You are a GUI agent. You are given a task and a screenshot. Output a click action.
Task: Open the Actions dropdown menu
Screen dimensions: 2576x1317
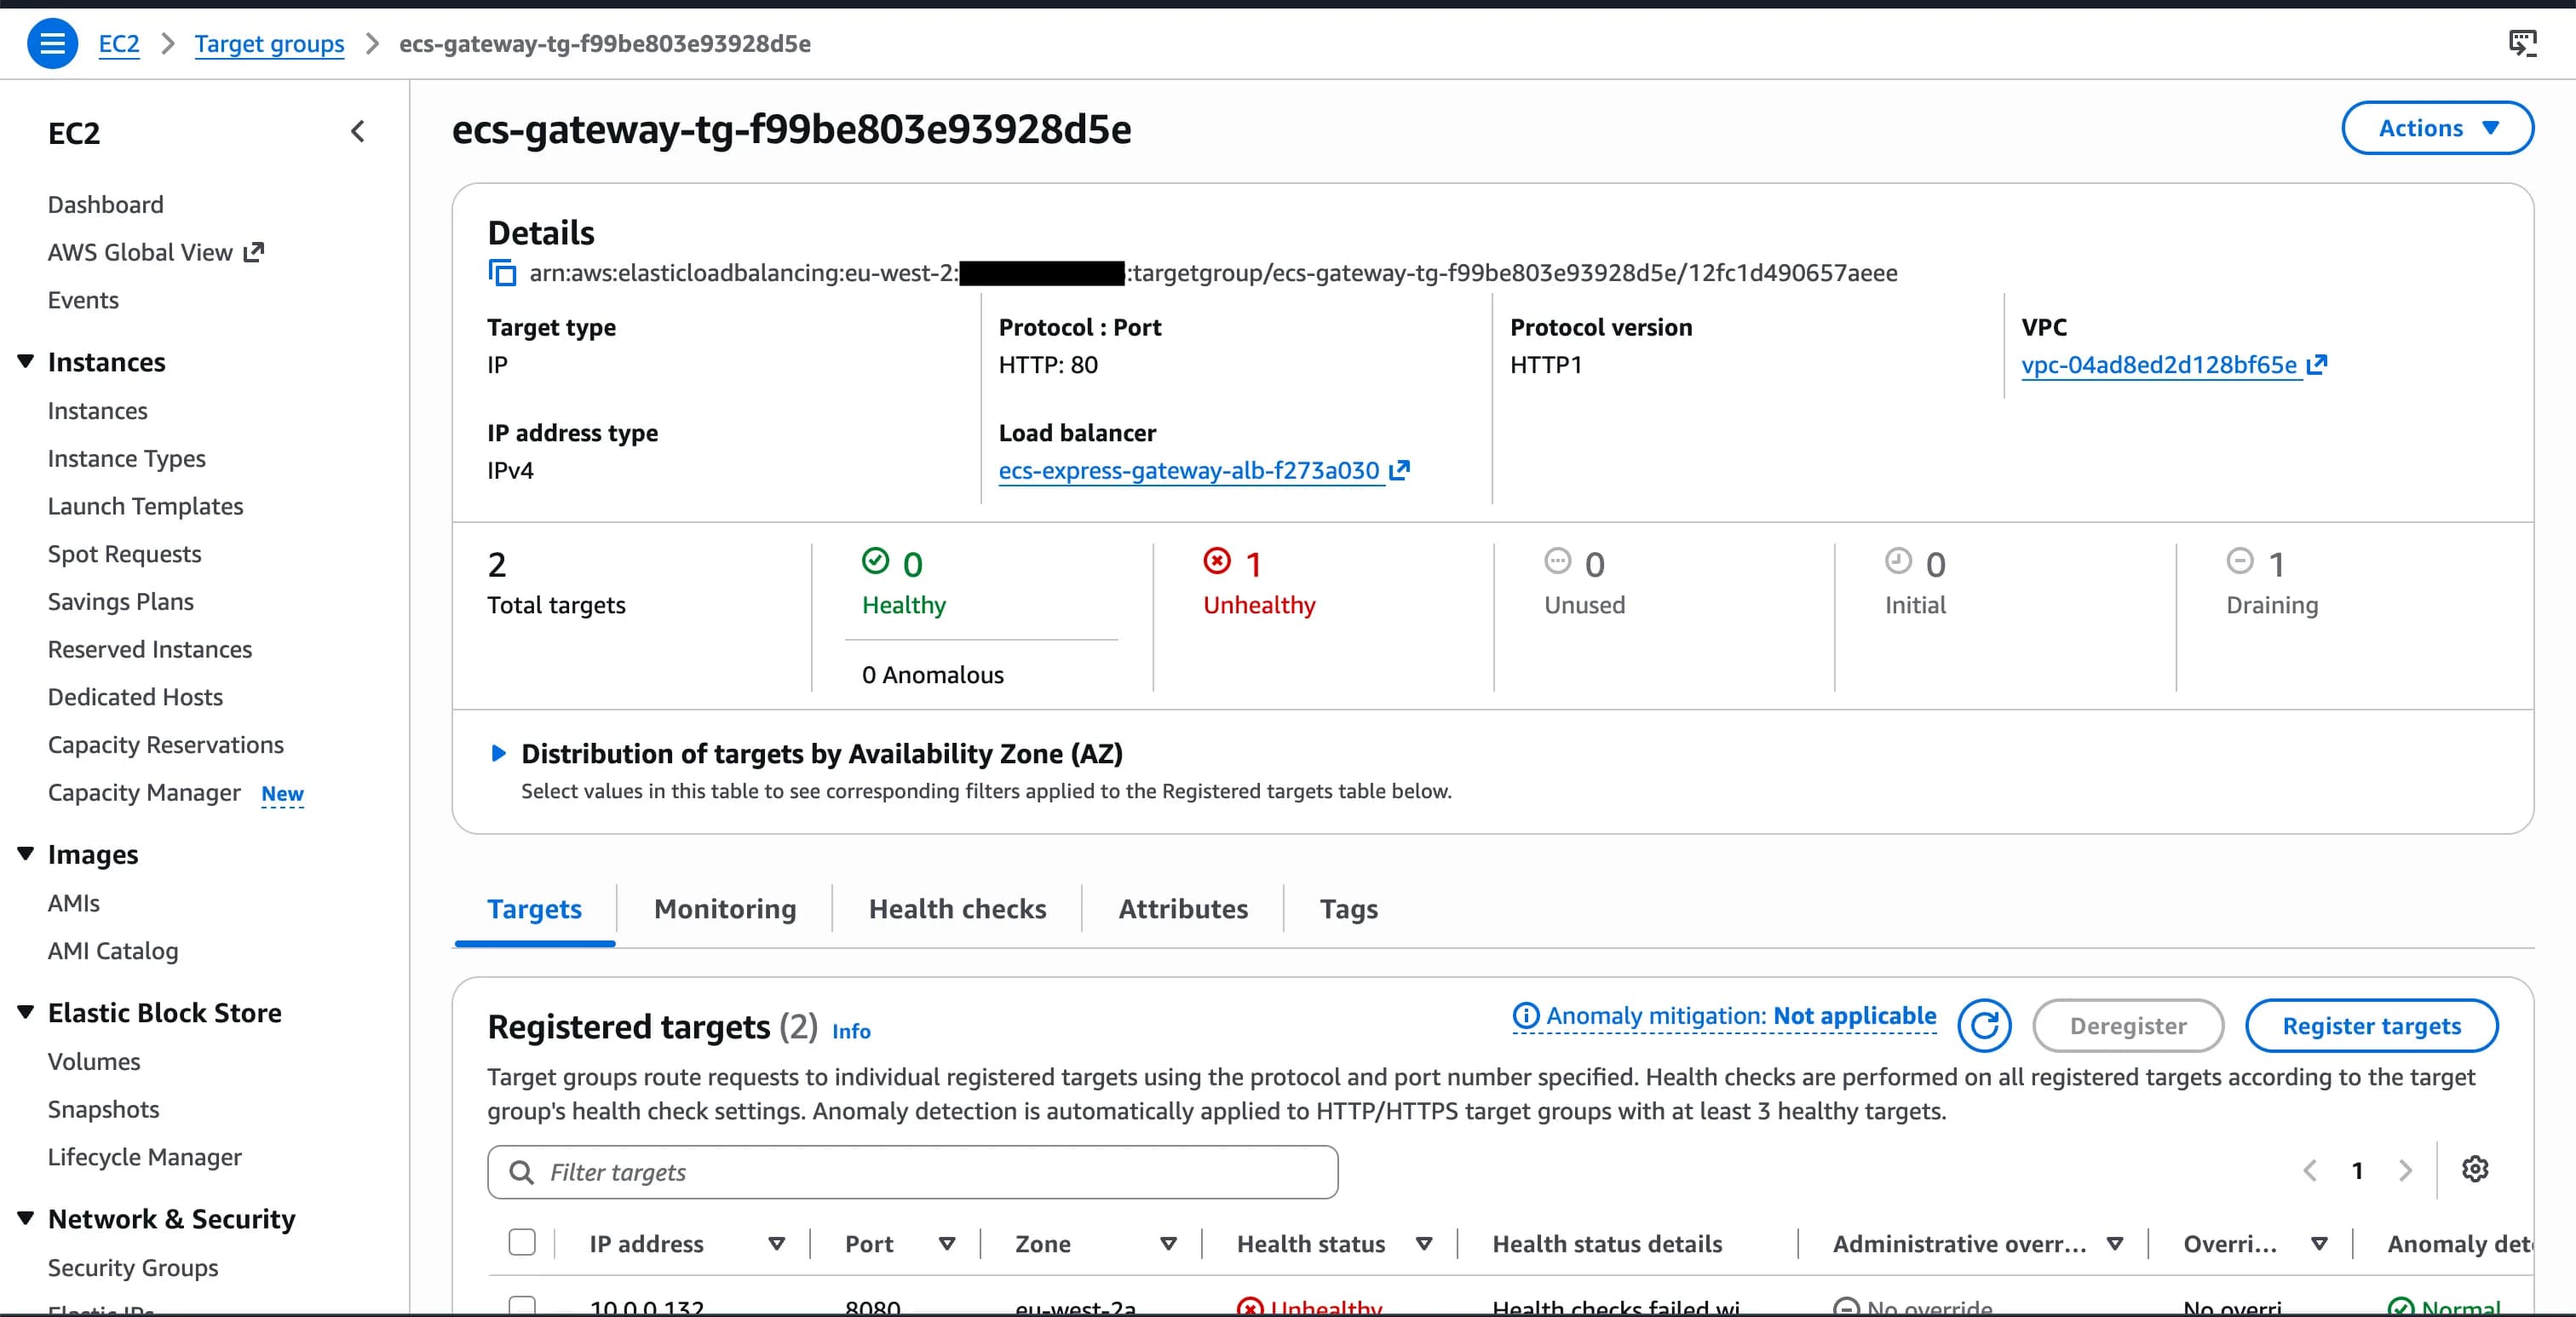(2437, 128)
